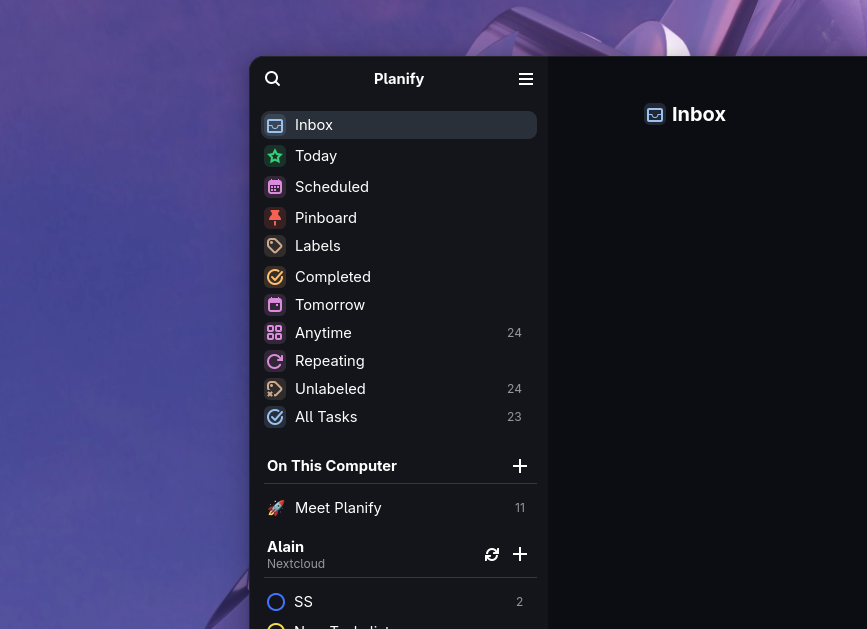The image size is (867, 629).
Task: Open the Tomorrow calendar icon
Action: pos(275,304)
